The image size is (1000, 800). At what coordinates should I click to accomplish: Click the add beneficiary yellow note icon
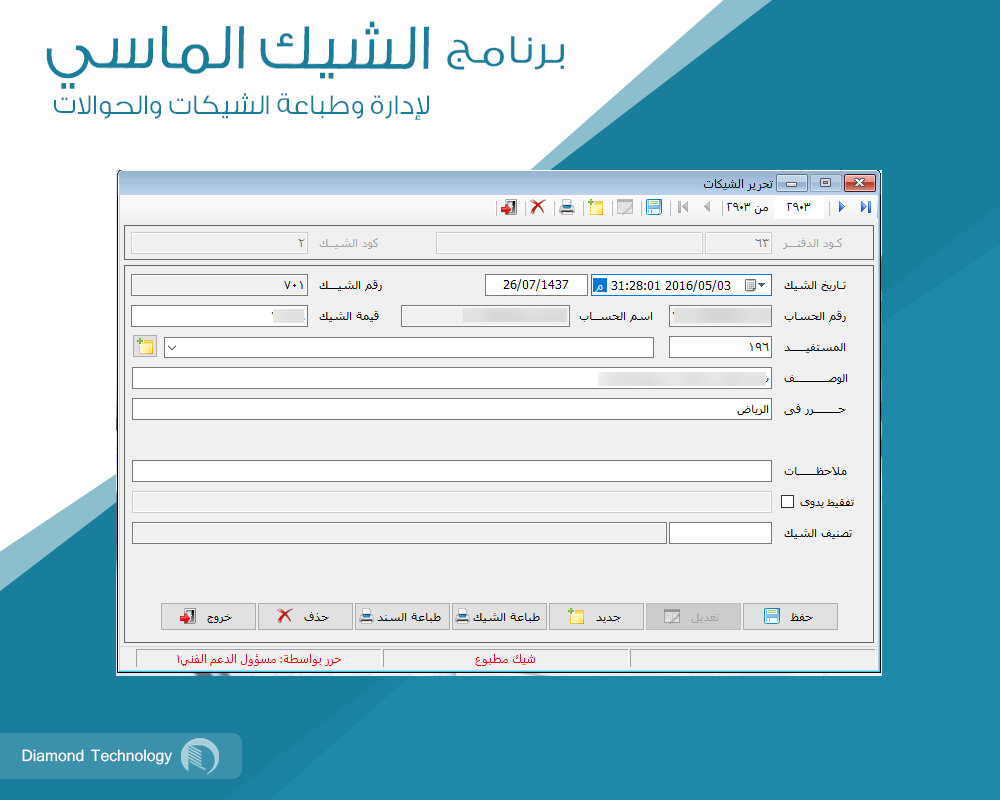[x=145, y=346]
